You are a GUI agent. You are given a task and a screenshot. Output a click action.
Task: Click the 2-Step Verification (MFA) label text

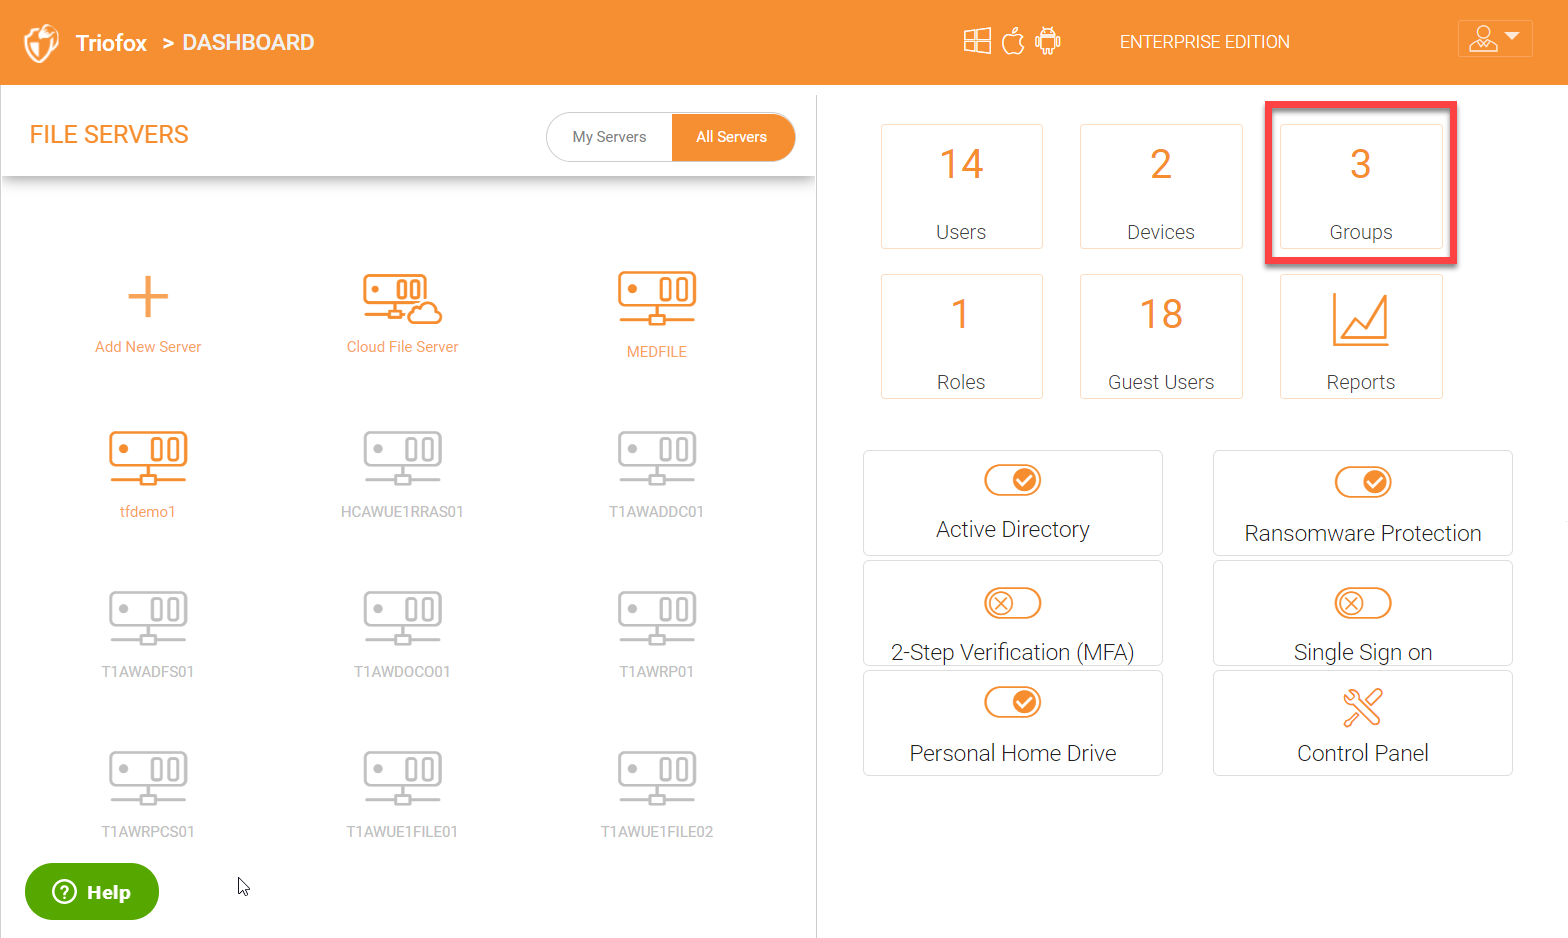pos(1013,652)
